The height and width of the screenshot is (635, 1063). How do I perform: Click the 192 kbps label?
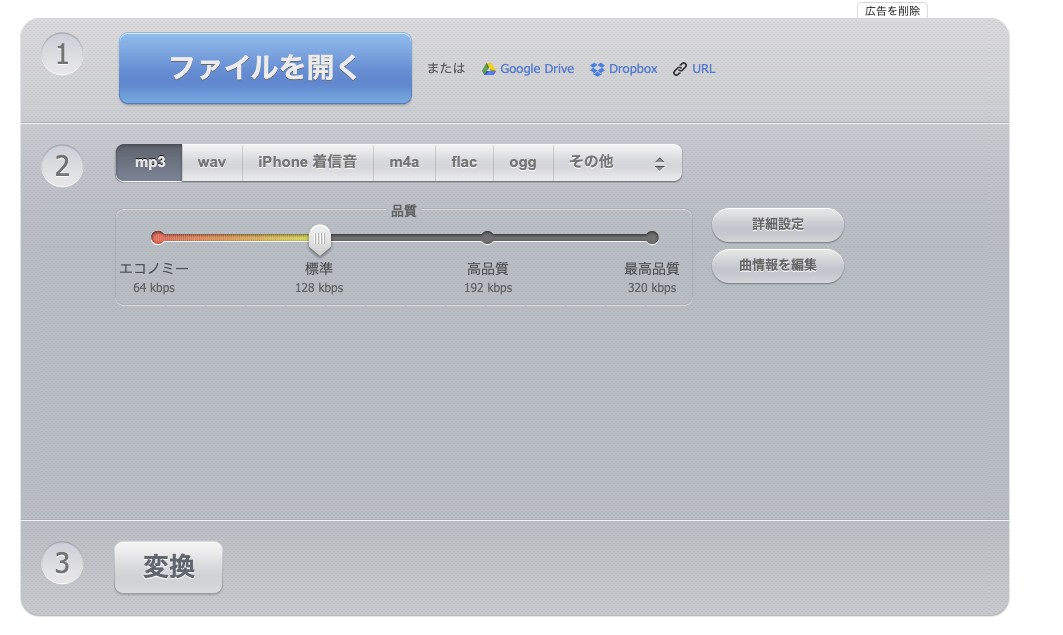(488, 288)
